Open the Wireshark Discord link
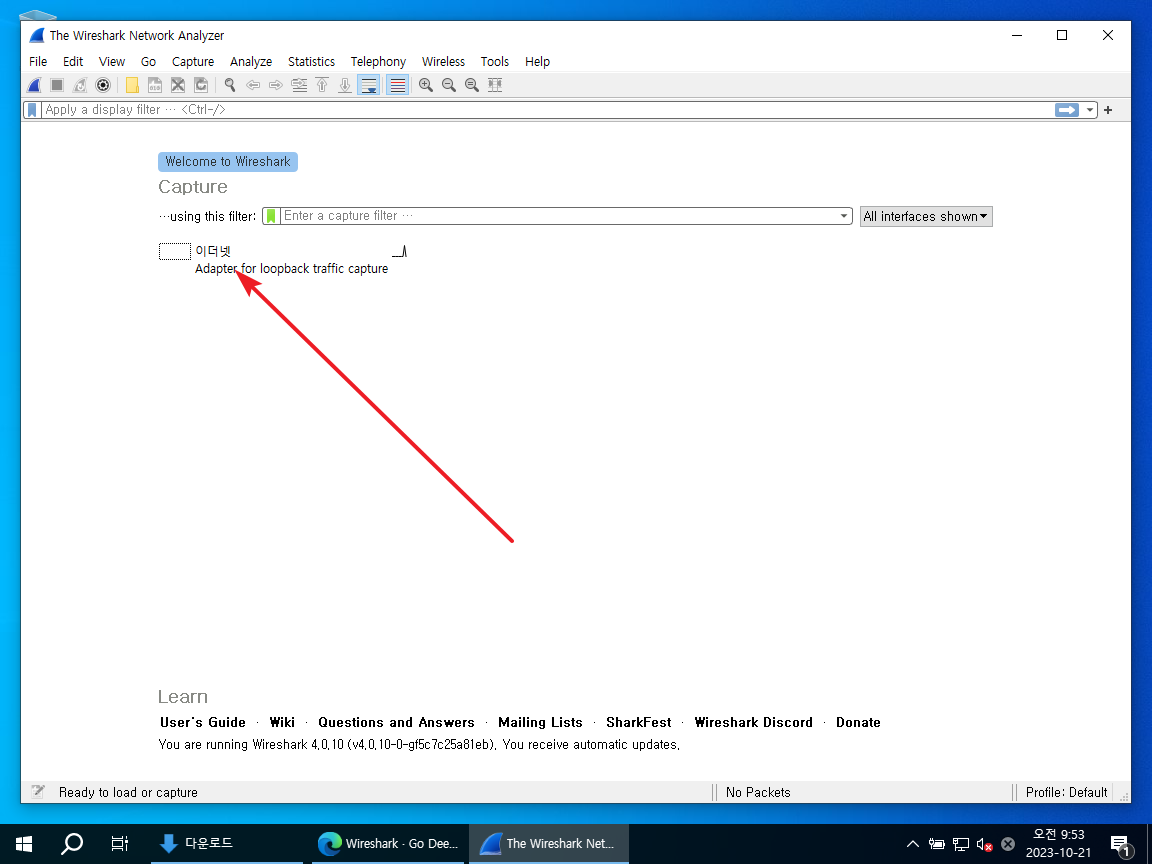 click(x=753, y=722)
